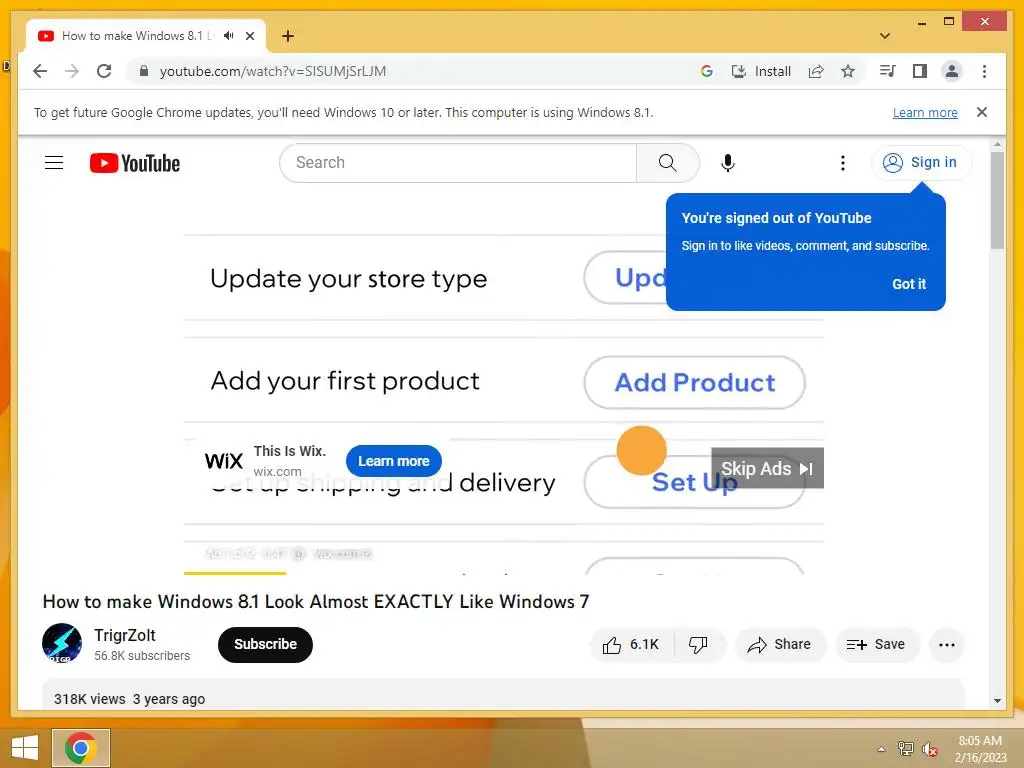
Task: Skip the Wix ad
Action: 767,468
